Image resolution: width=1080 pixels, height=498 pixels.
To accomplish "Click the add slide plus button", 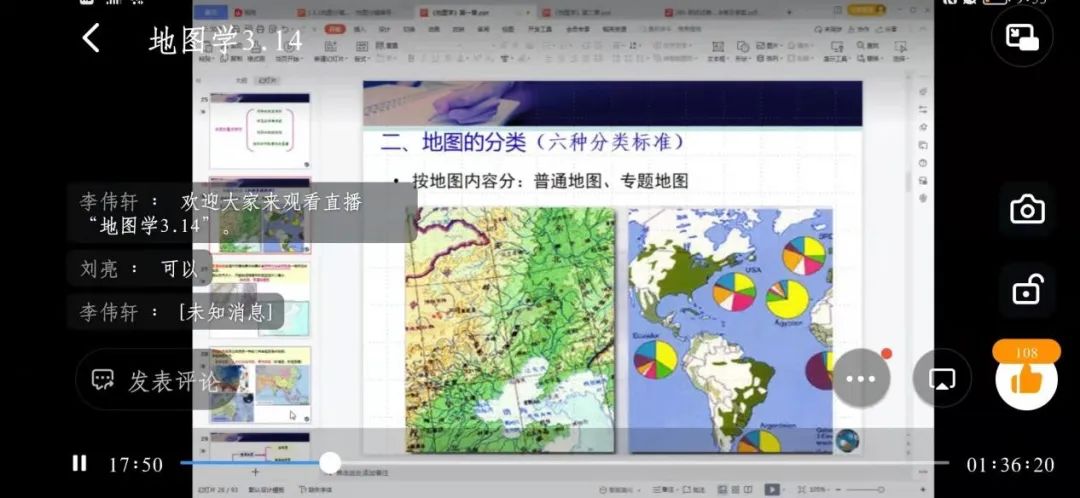I will coord(255,471).
